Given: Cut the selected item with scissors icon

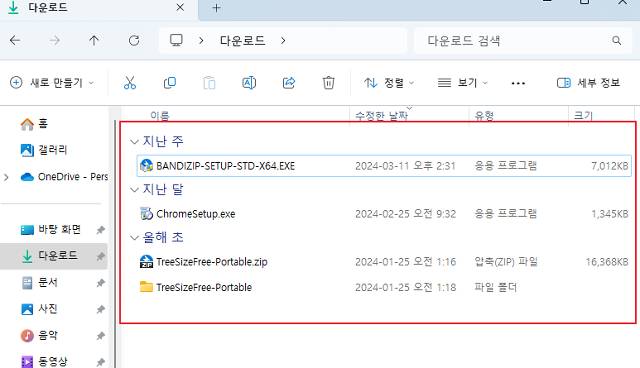Looking at the screenshot, I should click(130, 83).
